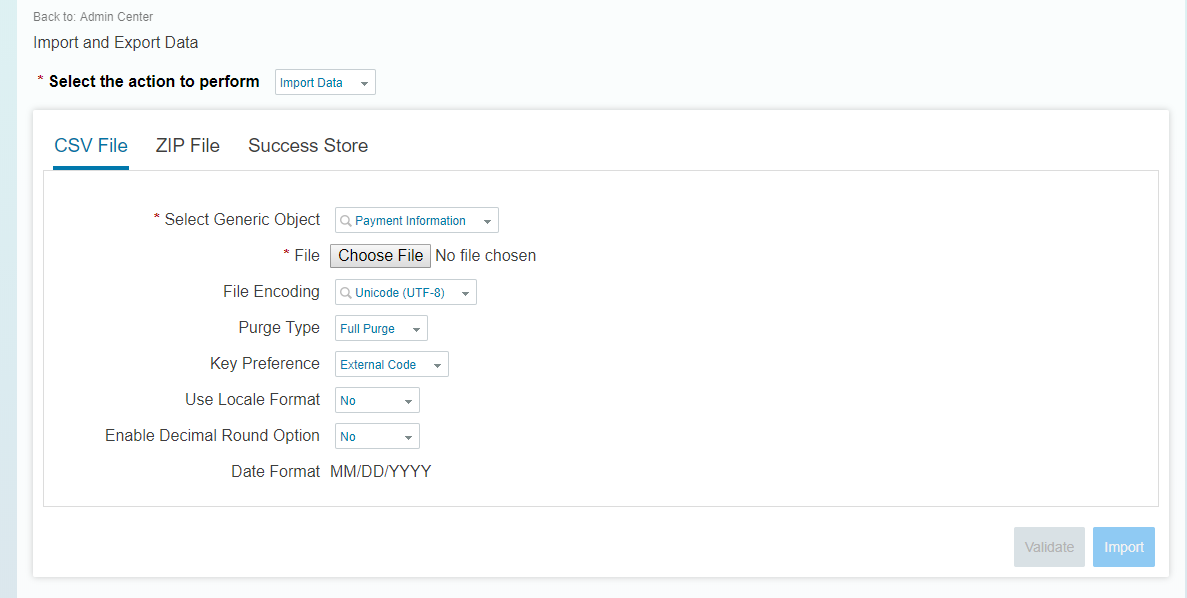Click the 'Select the action to perform' label
Image resolution: width=1187 pixels, height=598 pixels.
(154, 81)
